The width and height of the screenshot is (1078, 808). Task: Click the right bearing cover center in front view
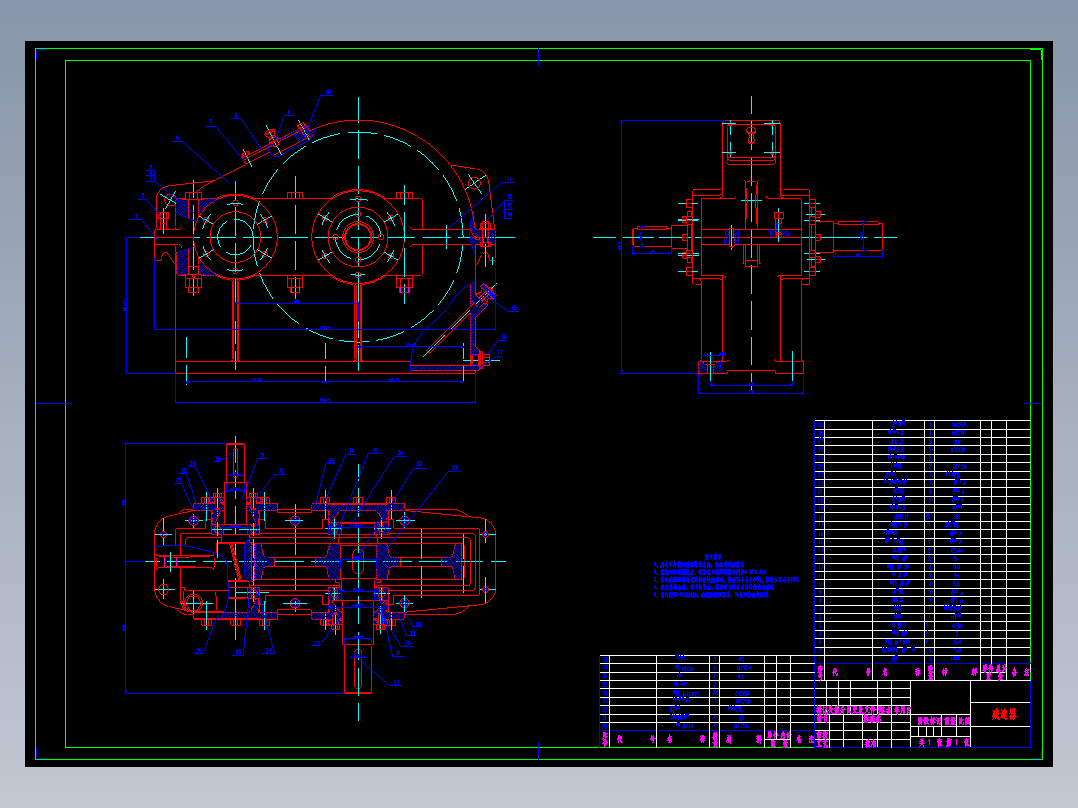point(358,237)
